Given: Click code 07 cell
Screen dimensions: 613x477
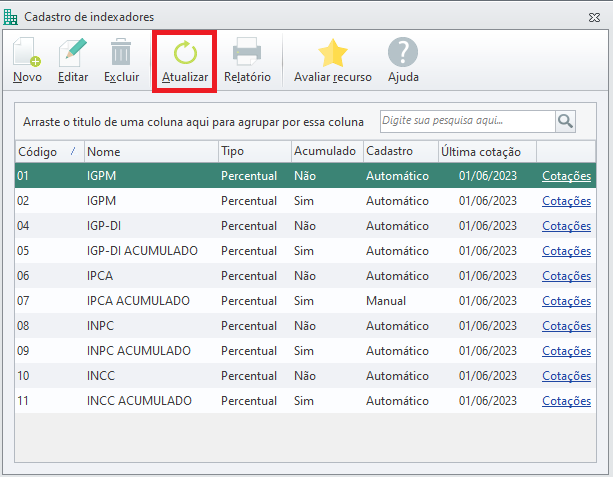Looking at the screenshot, I should 23,301.
